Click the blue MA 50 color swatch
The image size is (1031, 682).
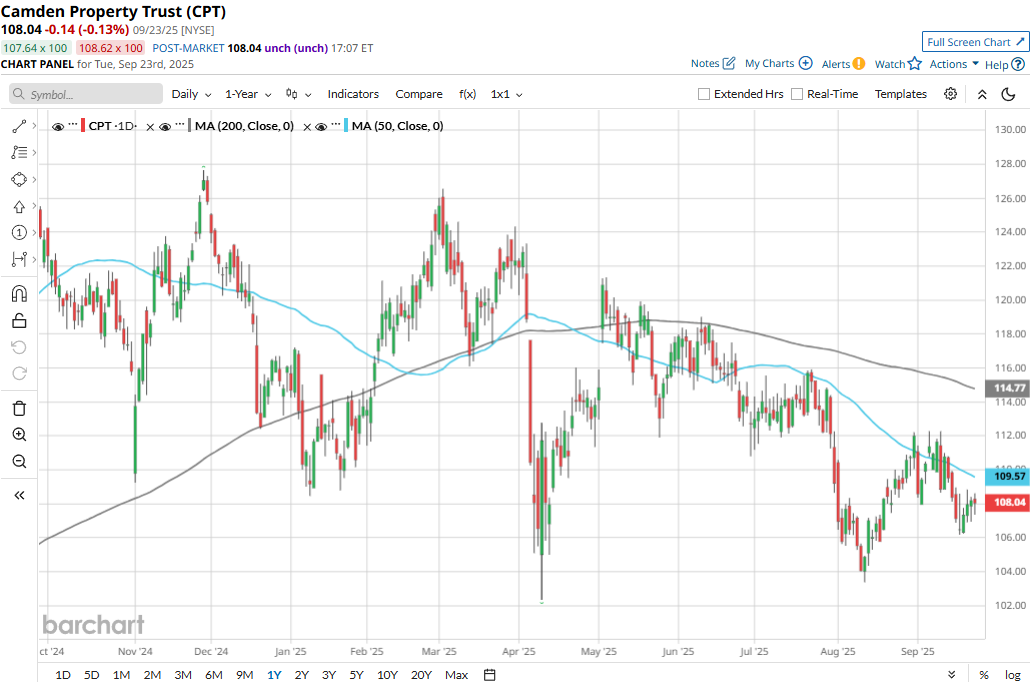coord(346,126)
